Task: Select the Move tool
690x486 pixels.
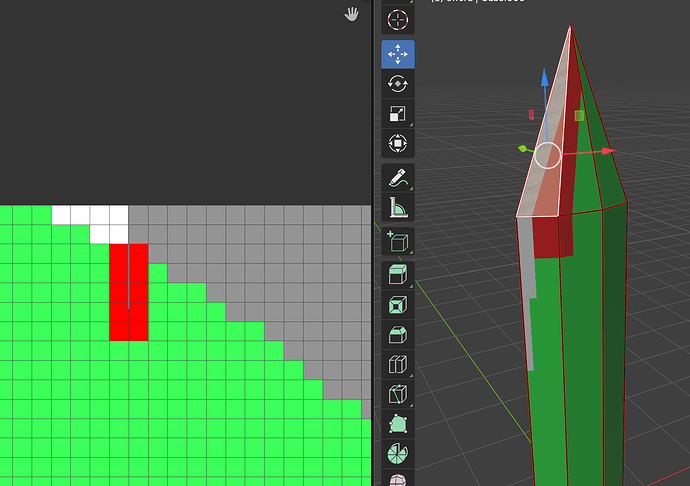Action: (x=398, y=55)
